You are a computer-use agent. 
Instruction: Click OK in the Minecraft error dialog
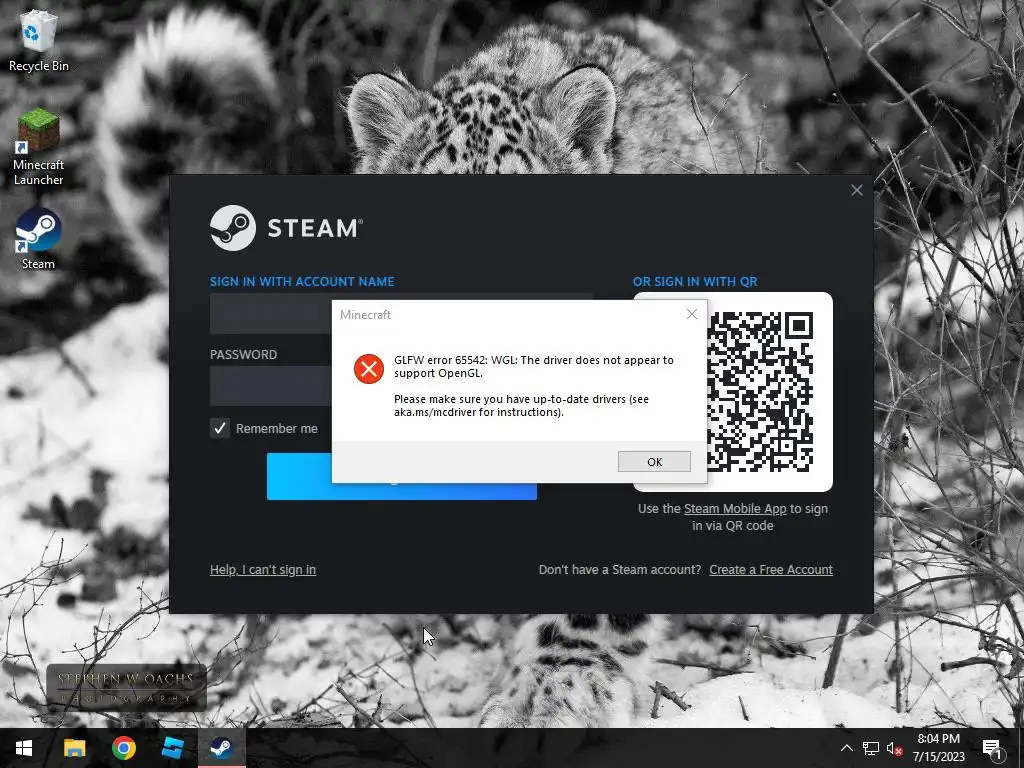[654, 462]
